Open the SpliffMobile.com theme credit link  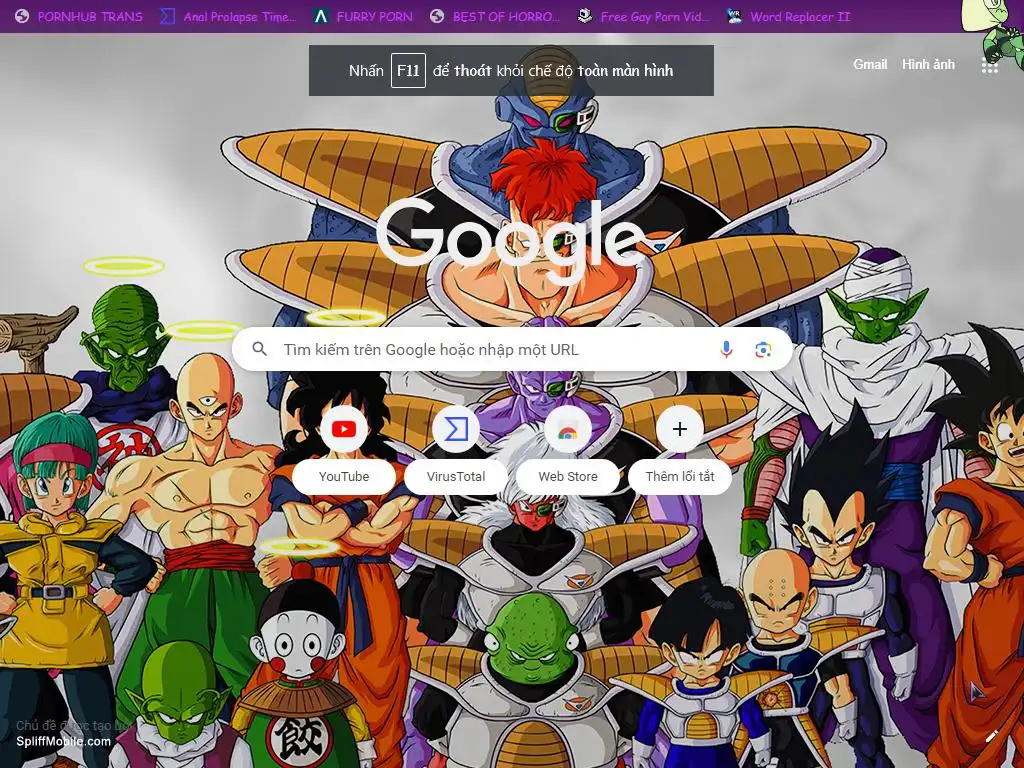coord(63,741)
